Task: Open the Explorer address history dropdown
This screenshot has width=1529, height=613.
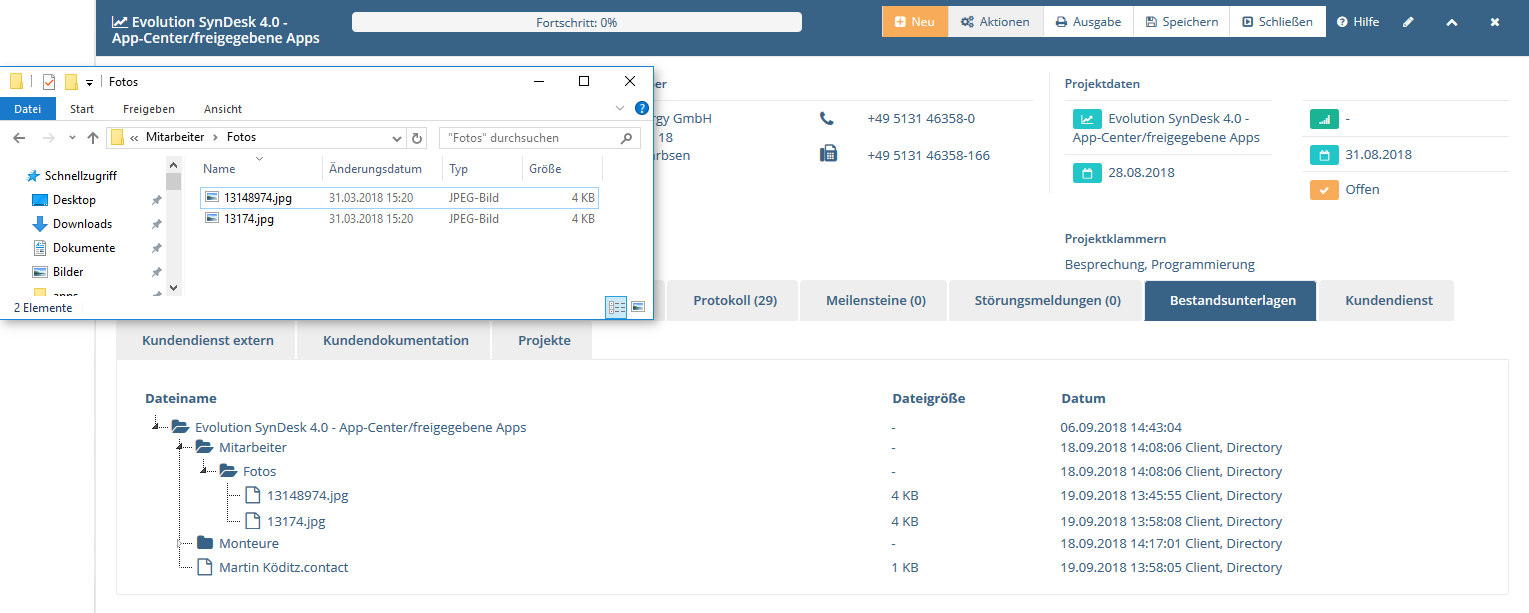Action: point(397,137)
